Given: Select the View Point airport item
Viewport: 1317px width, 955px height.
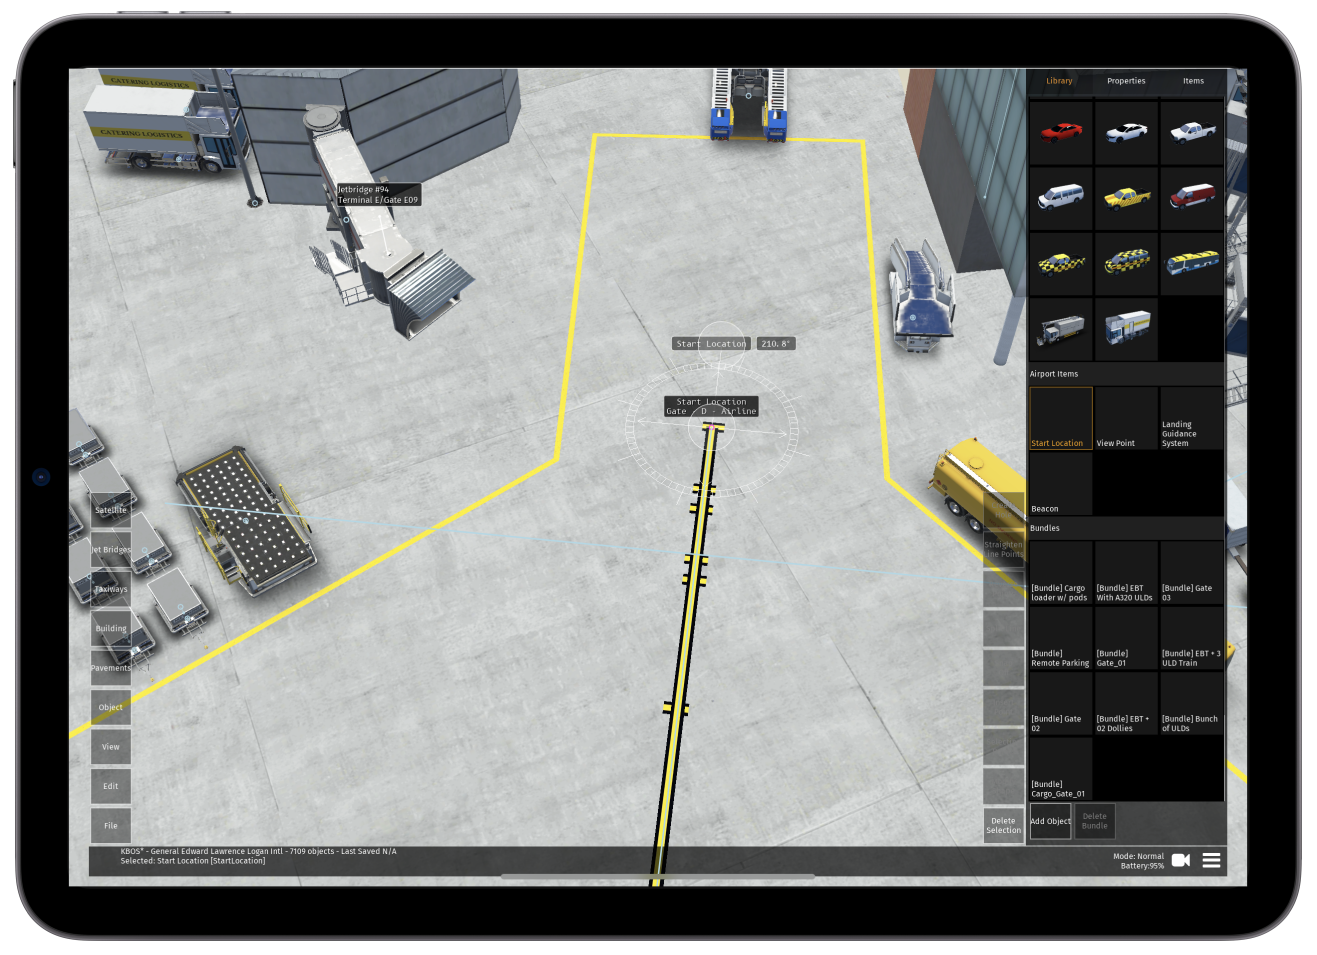Looking at the screenshot, I should [1125, 418].
